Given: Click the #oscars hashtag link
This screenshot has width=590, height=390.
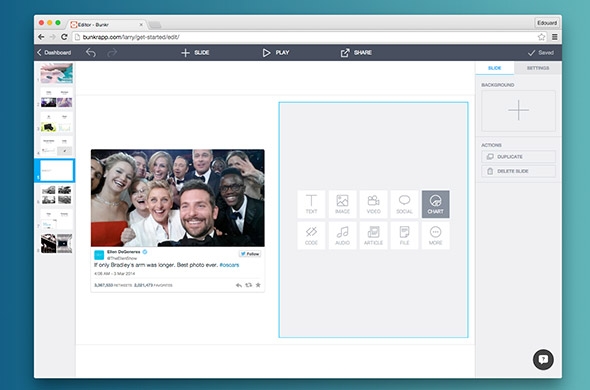Looking at the screenshot, I should click(x=229, y=265).
